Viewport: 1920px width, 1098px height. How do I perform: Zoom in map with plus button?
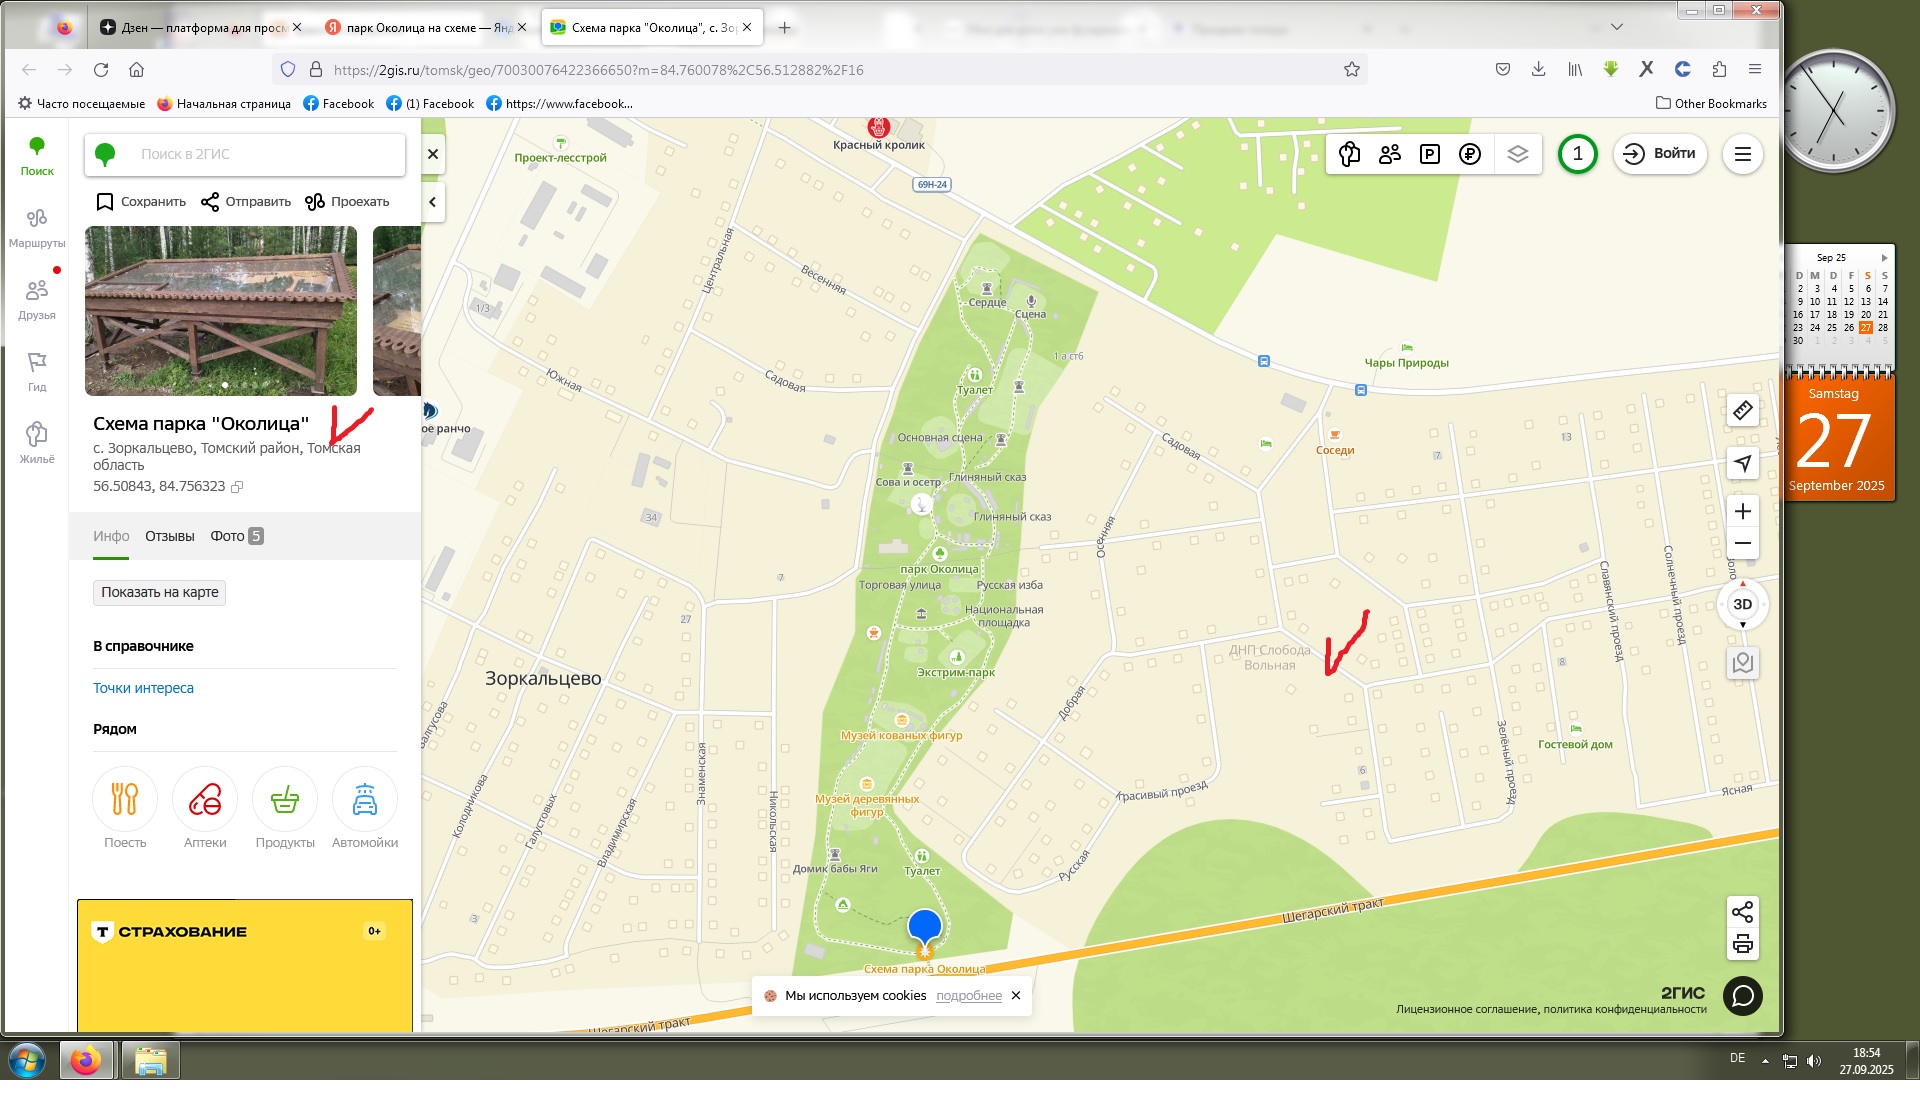click(1742, 512)
